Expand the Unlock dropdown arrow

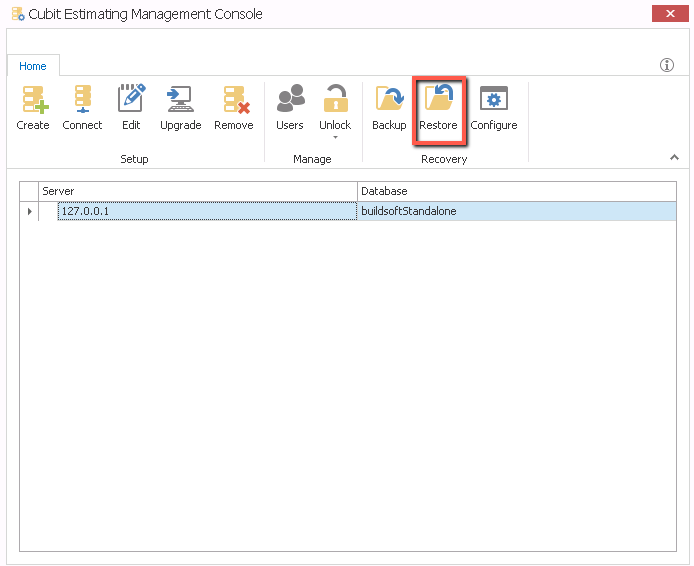coord(335,137)
